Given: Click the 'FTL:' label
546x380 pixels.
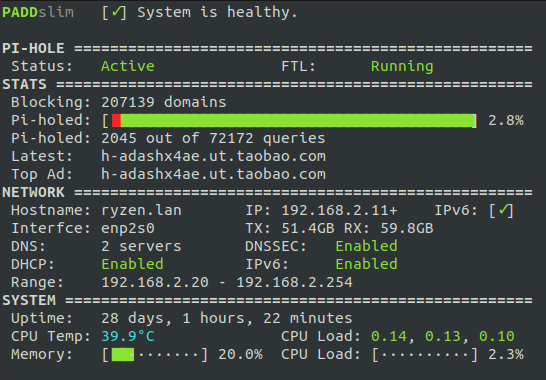Looking at the screenshot, I should click(x=298, y=66).
